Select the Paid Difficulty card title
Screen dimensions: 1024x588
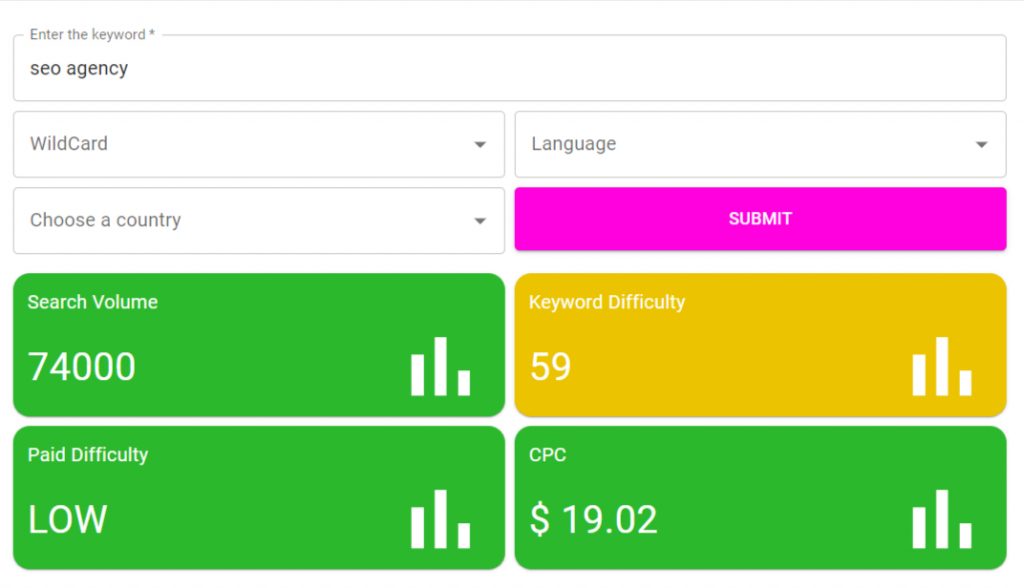pos(88,455)
